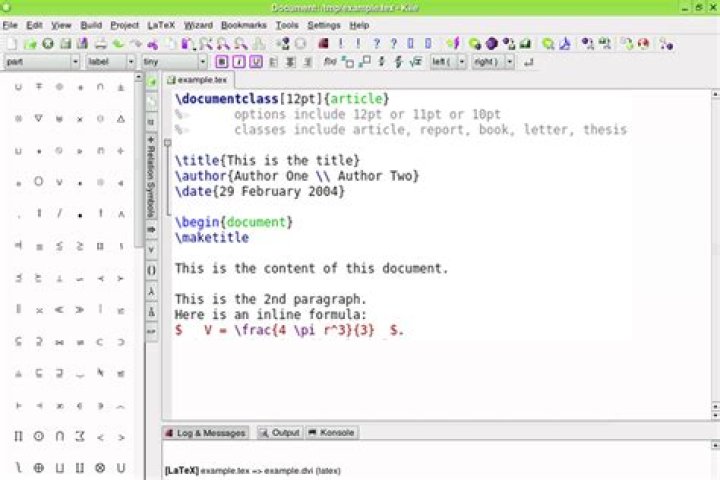Toggle italic text formatting button
This screenshot has width=720, height=480.
[239, 62]
